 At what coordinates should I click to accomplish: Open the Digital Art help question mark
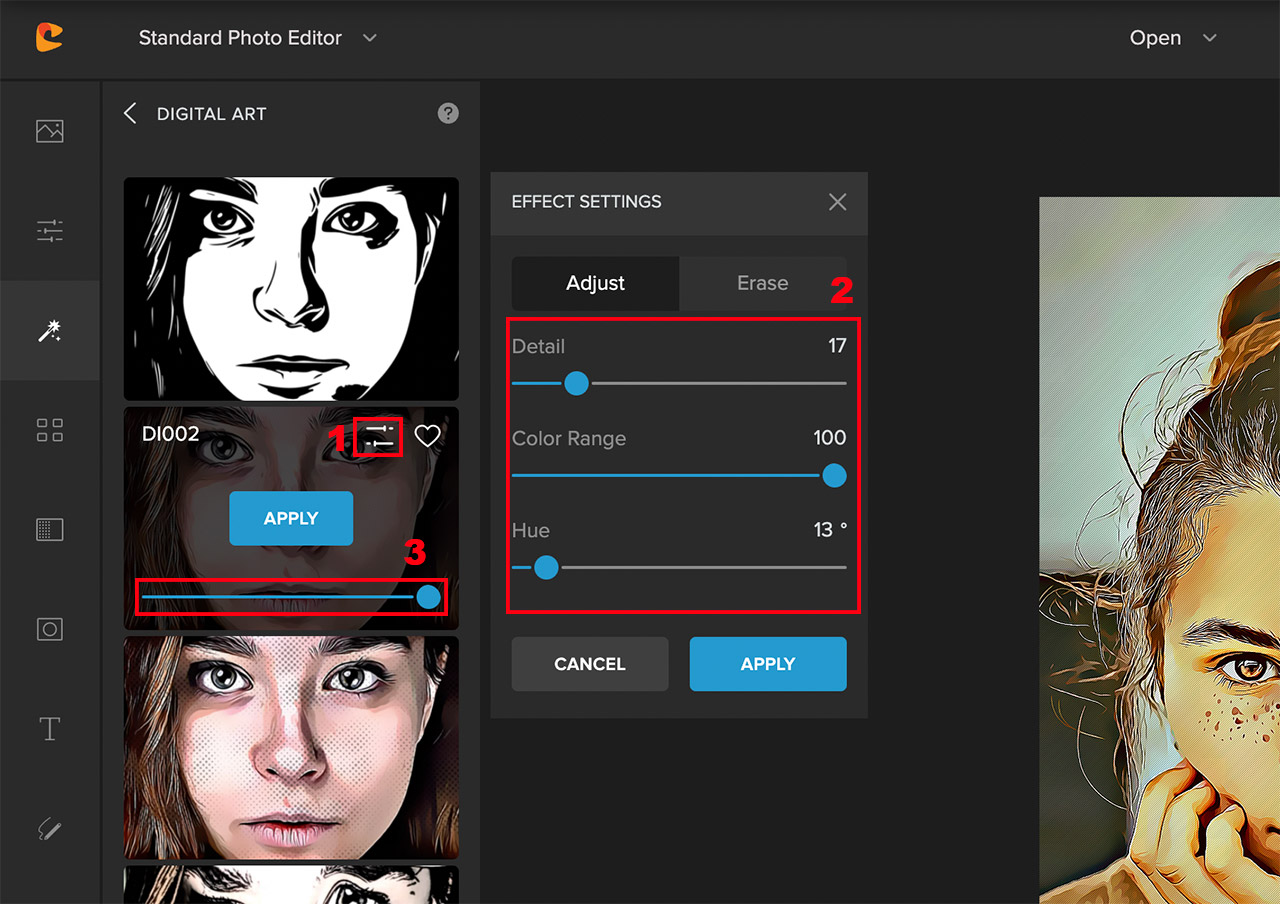point(448,113)
